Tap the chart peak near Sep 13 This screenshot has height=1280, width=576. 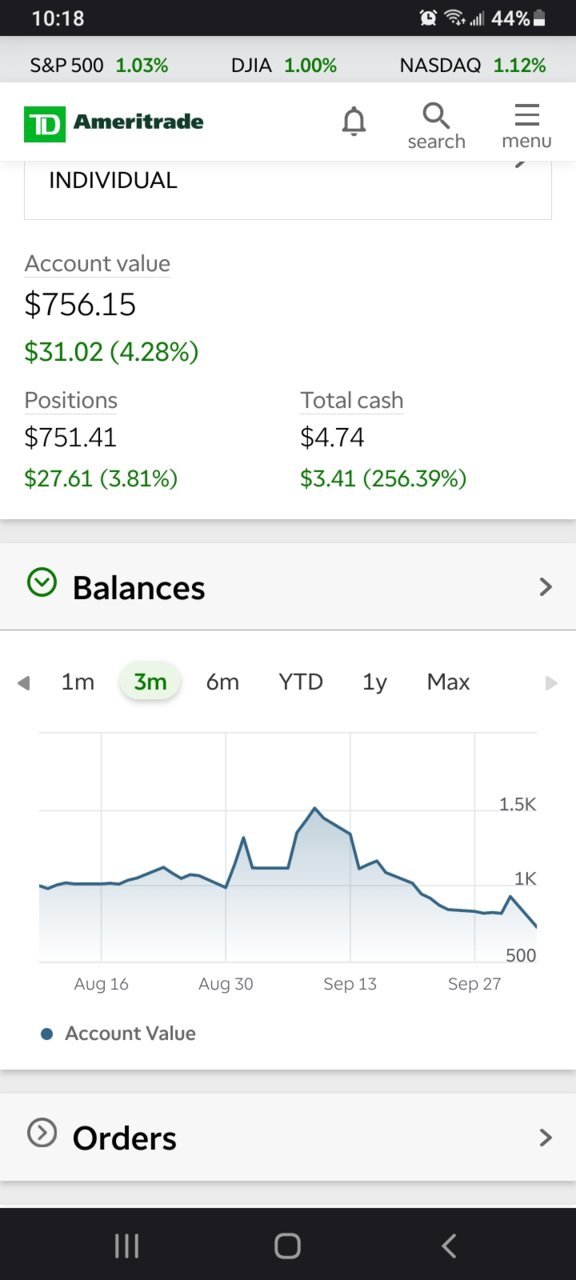315,808
